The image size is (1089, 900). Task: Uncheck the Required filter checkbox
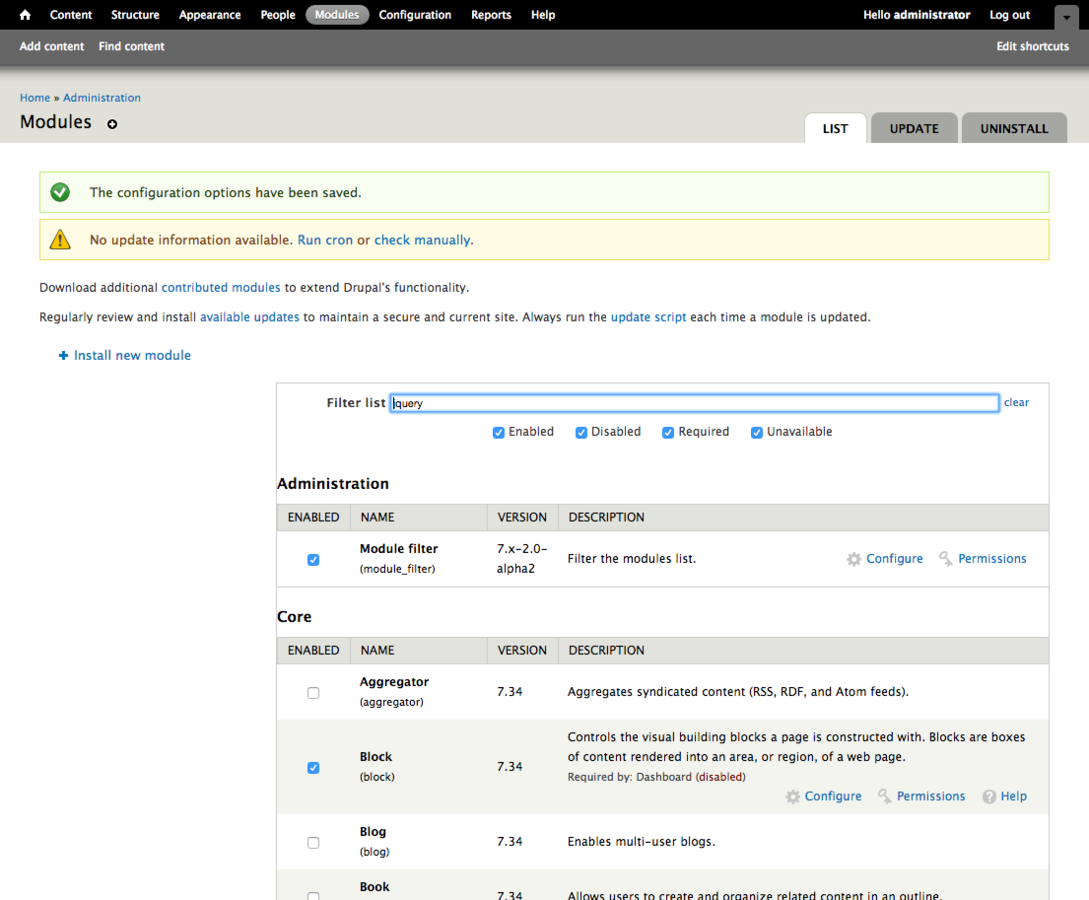[668, 433]
